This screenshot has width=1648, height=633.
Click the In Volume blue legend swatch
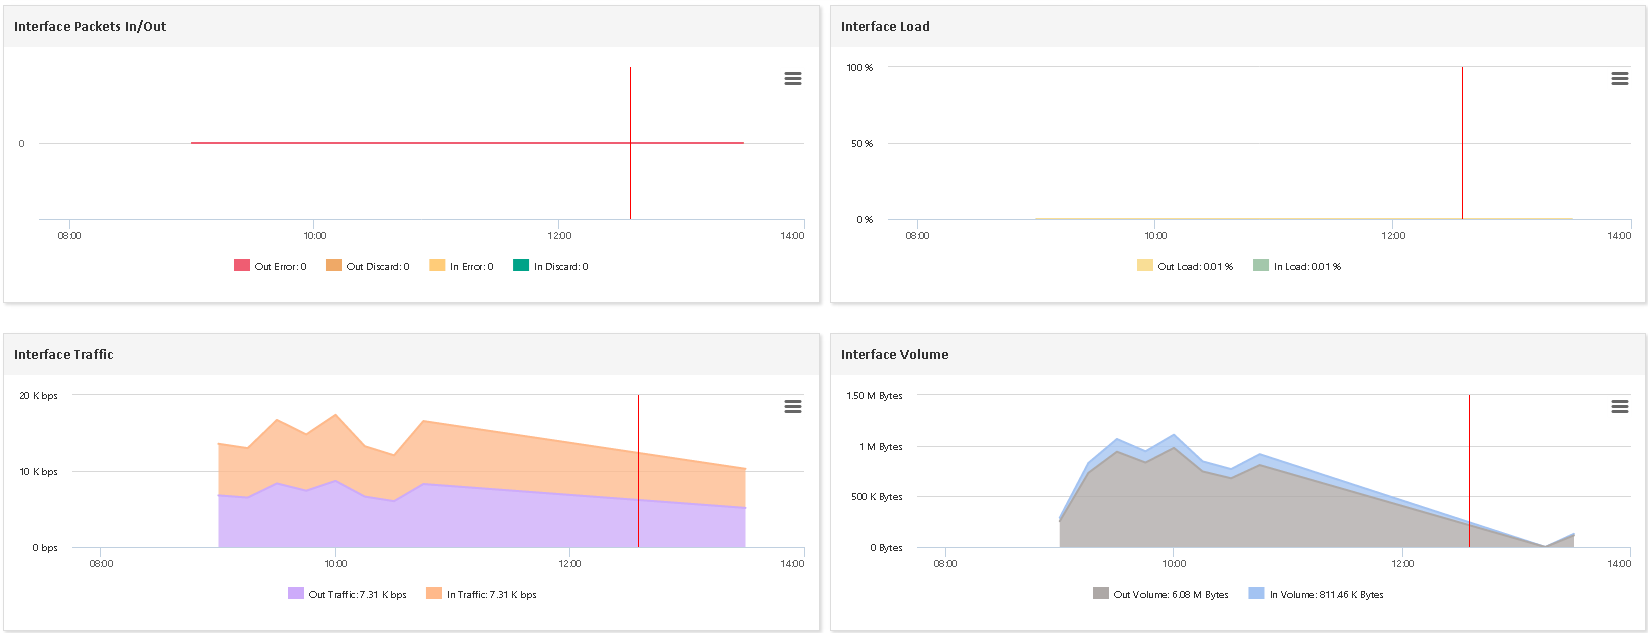1257,594
